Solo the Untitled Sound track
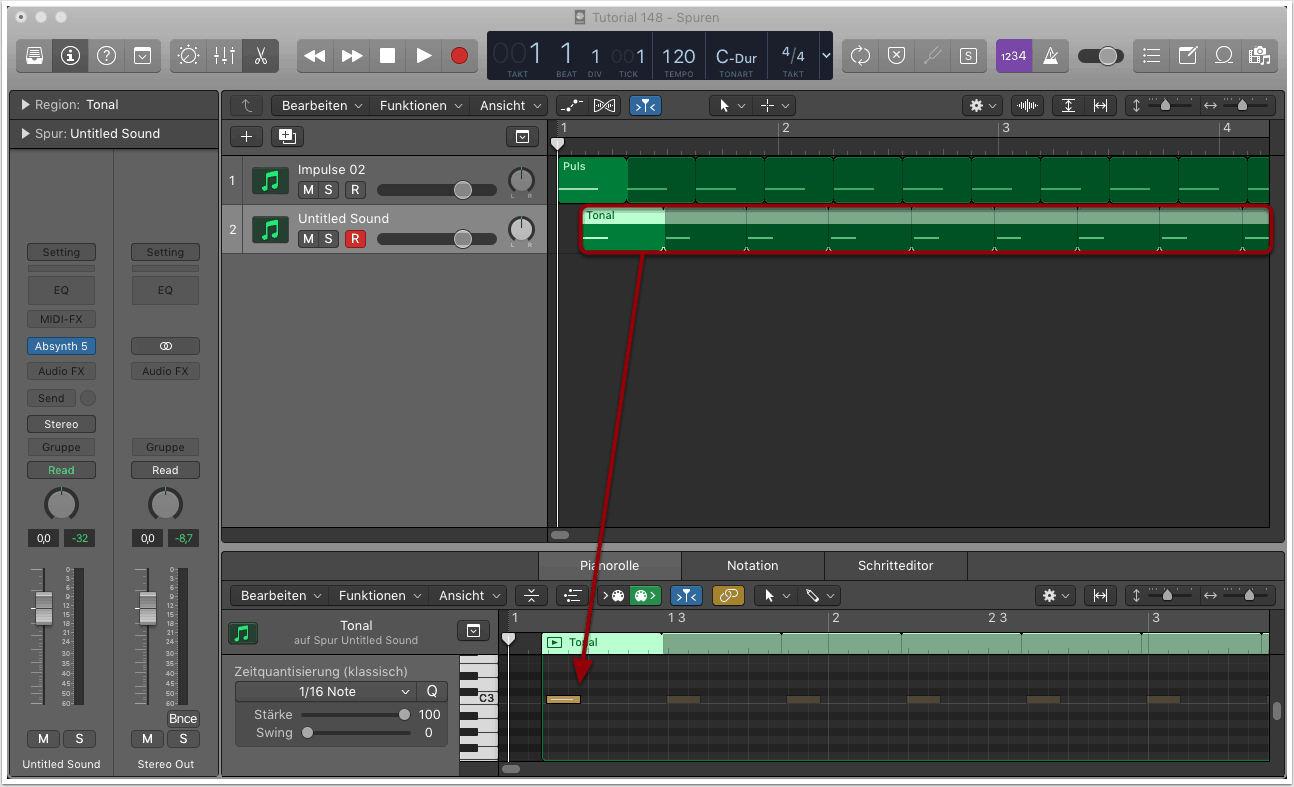Screen dimensions: 1294x787 click(x=329, y=239)
